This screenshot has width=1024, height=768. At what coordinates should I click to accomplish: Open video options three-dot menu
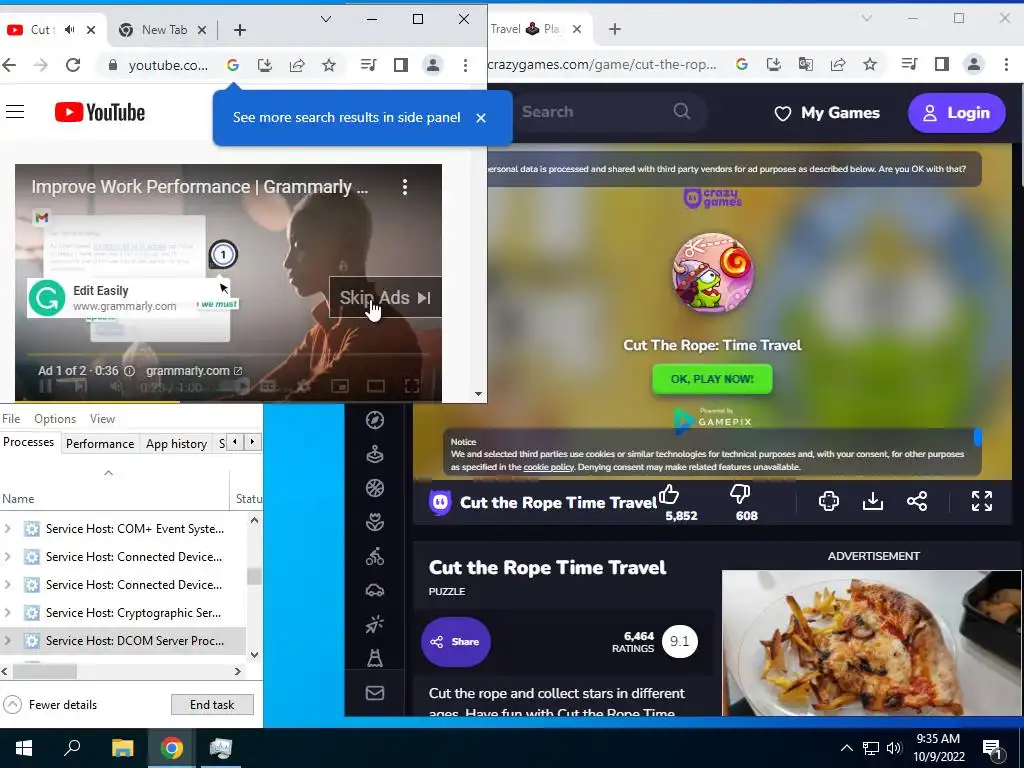405,187
